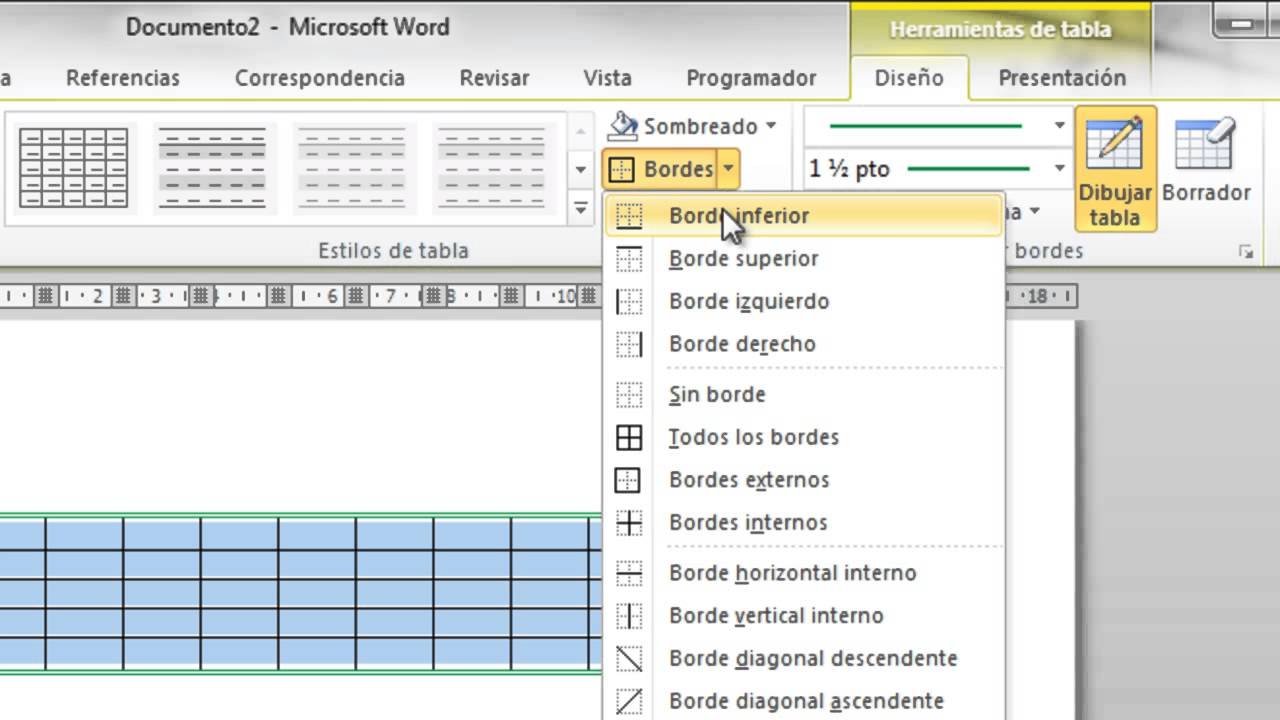Image resolution: width=1280 pixels, height=720 pixels.
Task: Switch to the Programador tab
Action: click(x=751, y=78)
